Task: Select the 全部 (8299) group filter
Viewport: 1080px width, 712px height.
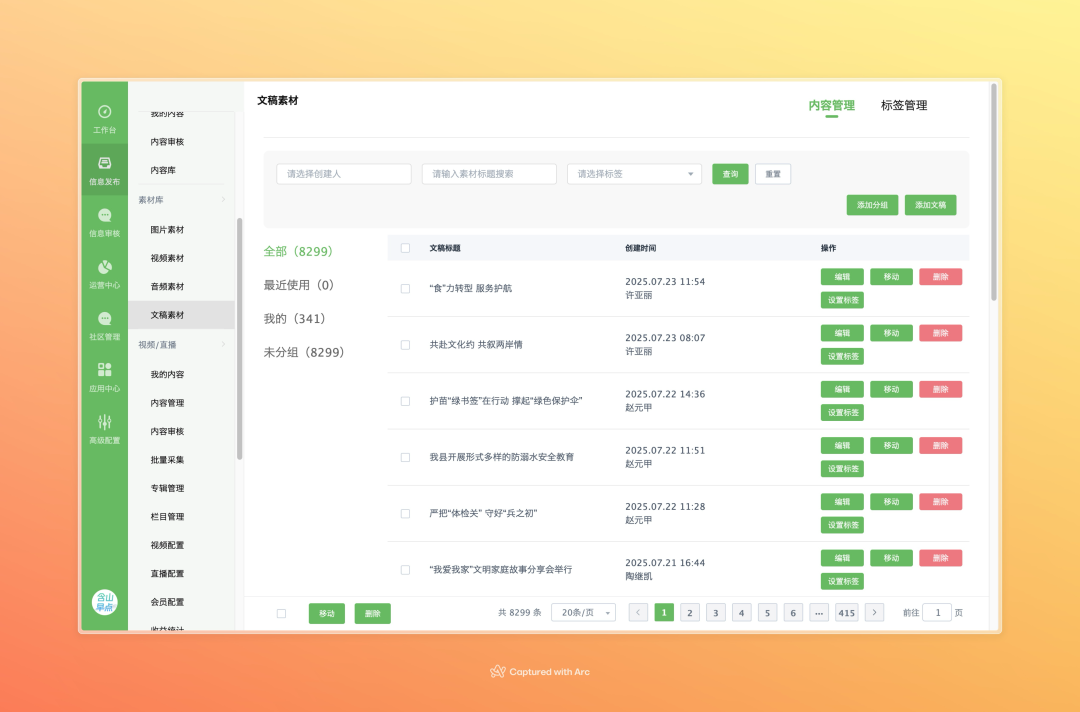Action: [298, 251]
